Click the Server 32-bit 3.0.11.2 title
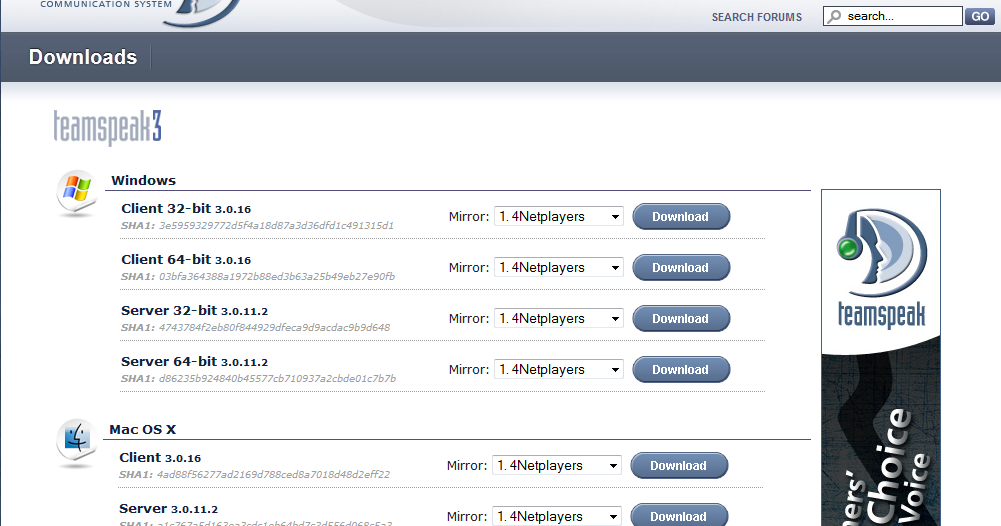Viewport: 1001px width, 526px height. pos(194,311)
